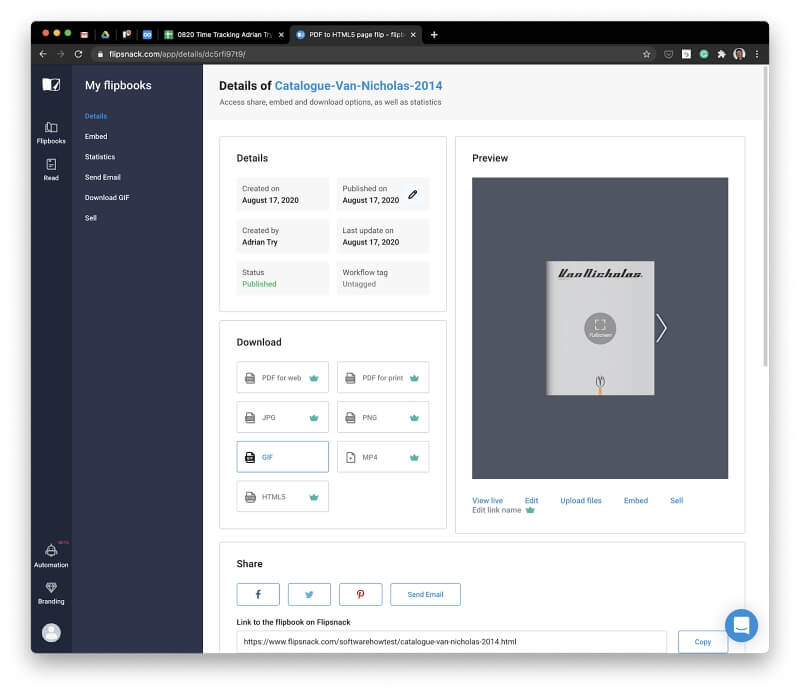The width and height of the screenshot is (800, 694).
Task: Select Statistics in the sidebar menu
Action: [100, 157]
